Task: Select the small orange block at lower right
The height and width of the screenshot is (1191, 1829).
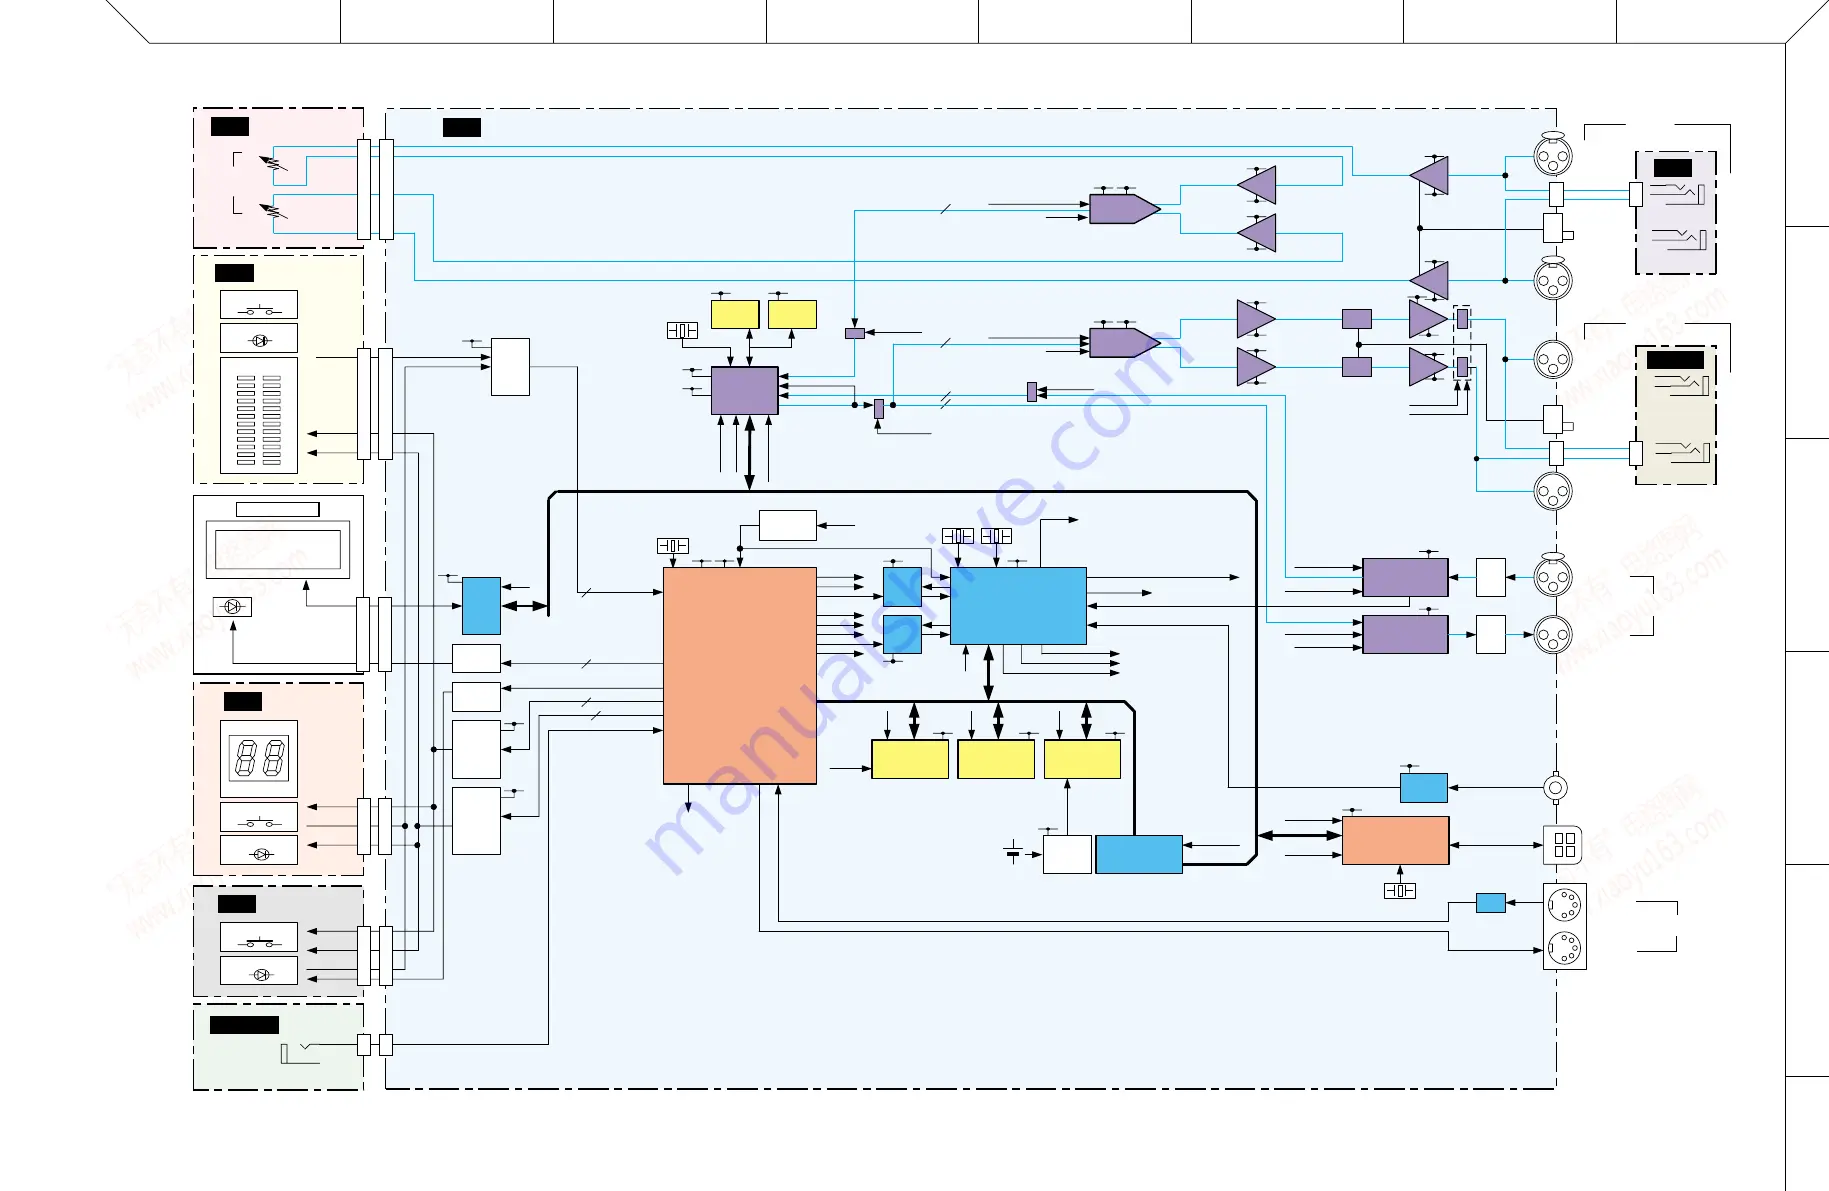Action: point(1395,840)
